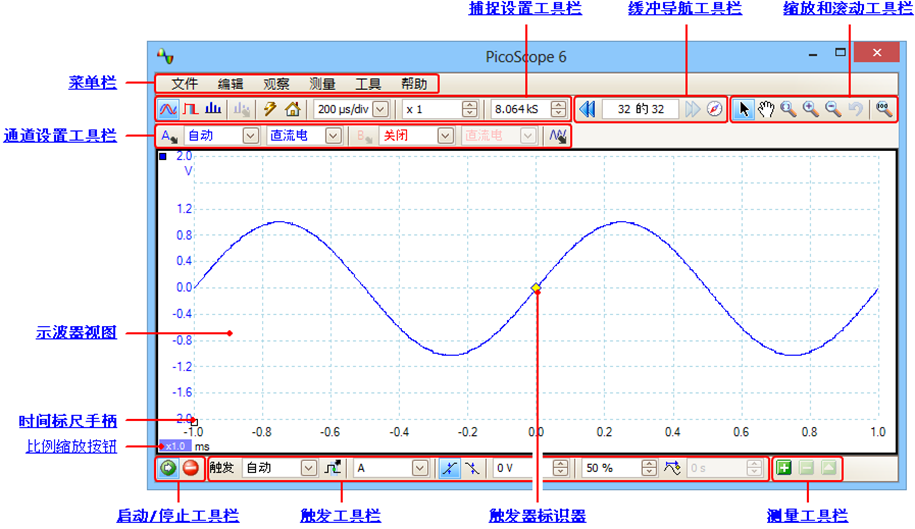Screen dimensions: 915x529
Task: Click the Home icon in capture toolbar
Action: pos(292,109)
